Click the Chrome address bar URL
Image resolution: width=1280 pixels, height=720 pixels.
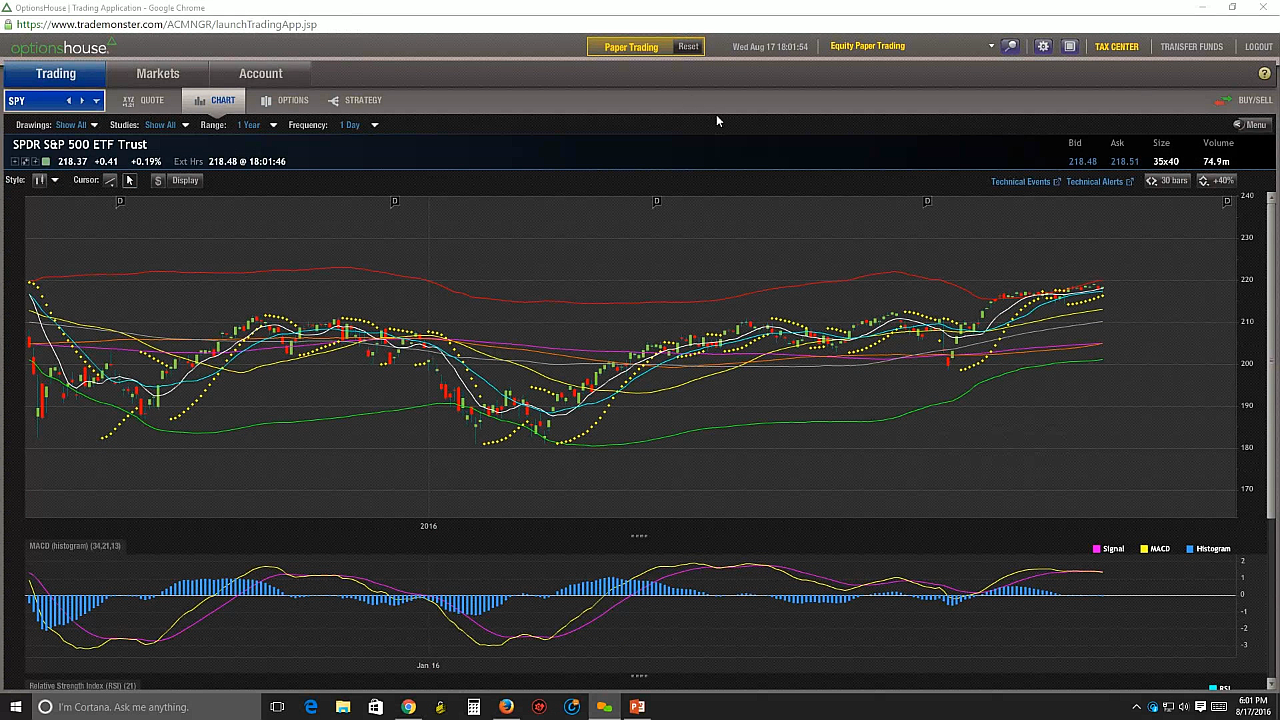coord(167,24)
